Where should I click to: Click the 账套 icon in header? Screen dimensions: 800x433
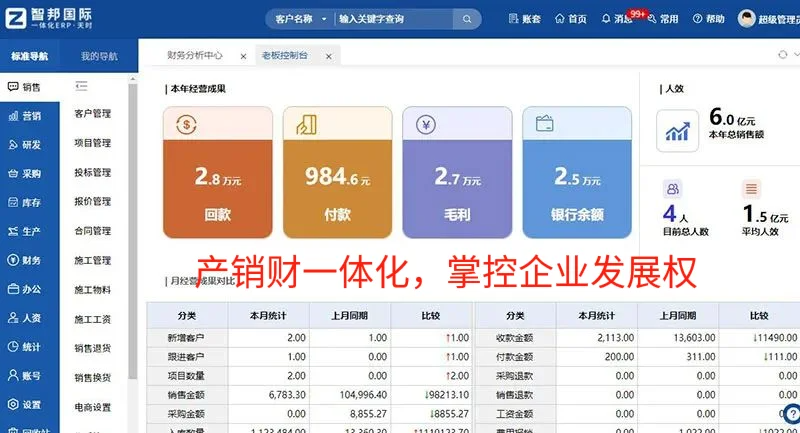pos(513,19)
